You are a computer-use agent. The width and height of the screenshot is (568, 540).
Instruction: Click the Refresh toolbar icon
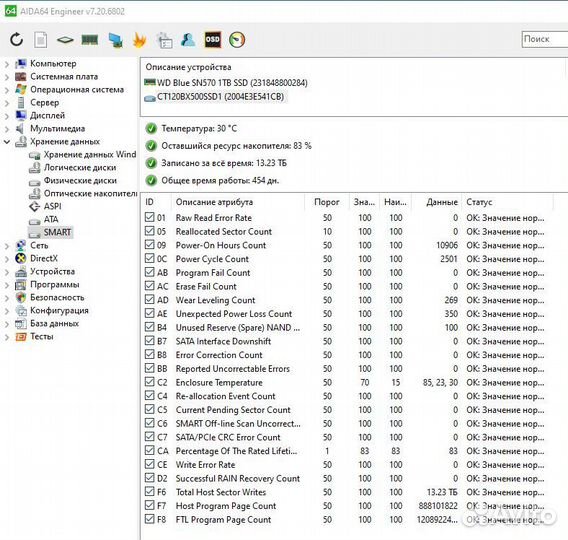coord(16,39)
